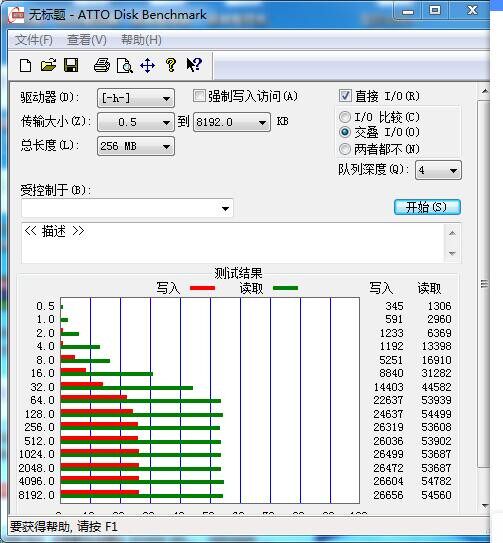
Task: Click the write value 345
Action: tap(394, 306)
